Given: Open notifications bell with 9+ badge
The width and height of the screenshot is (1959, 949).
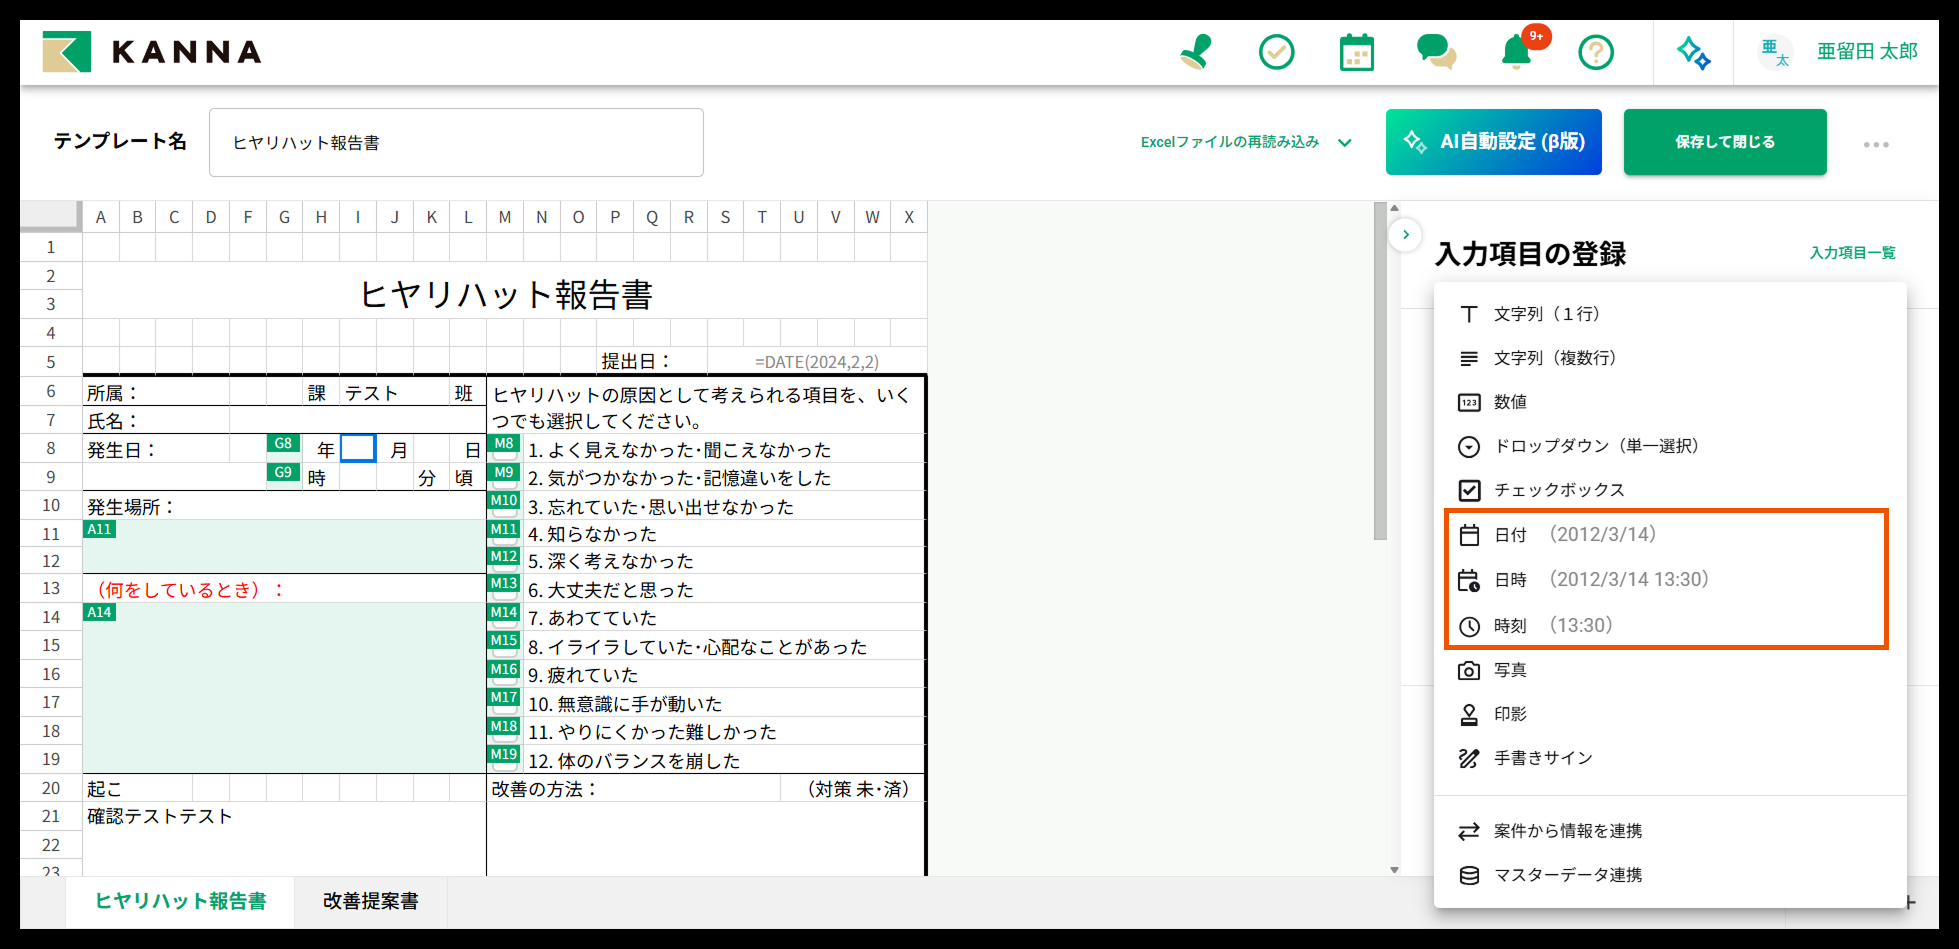Looking at the screenshot, I should click(1516, 52).
